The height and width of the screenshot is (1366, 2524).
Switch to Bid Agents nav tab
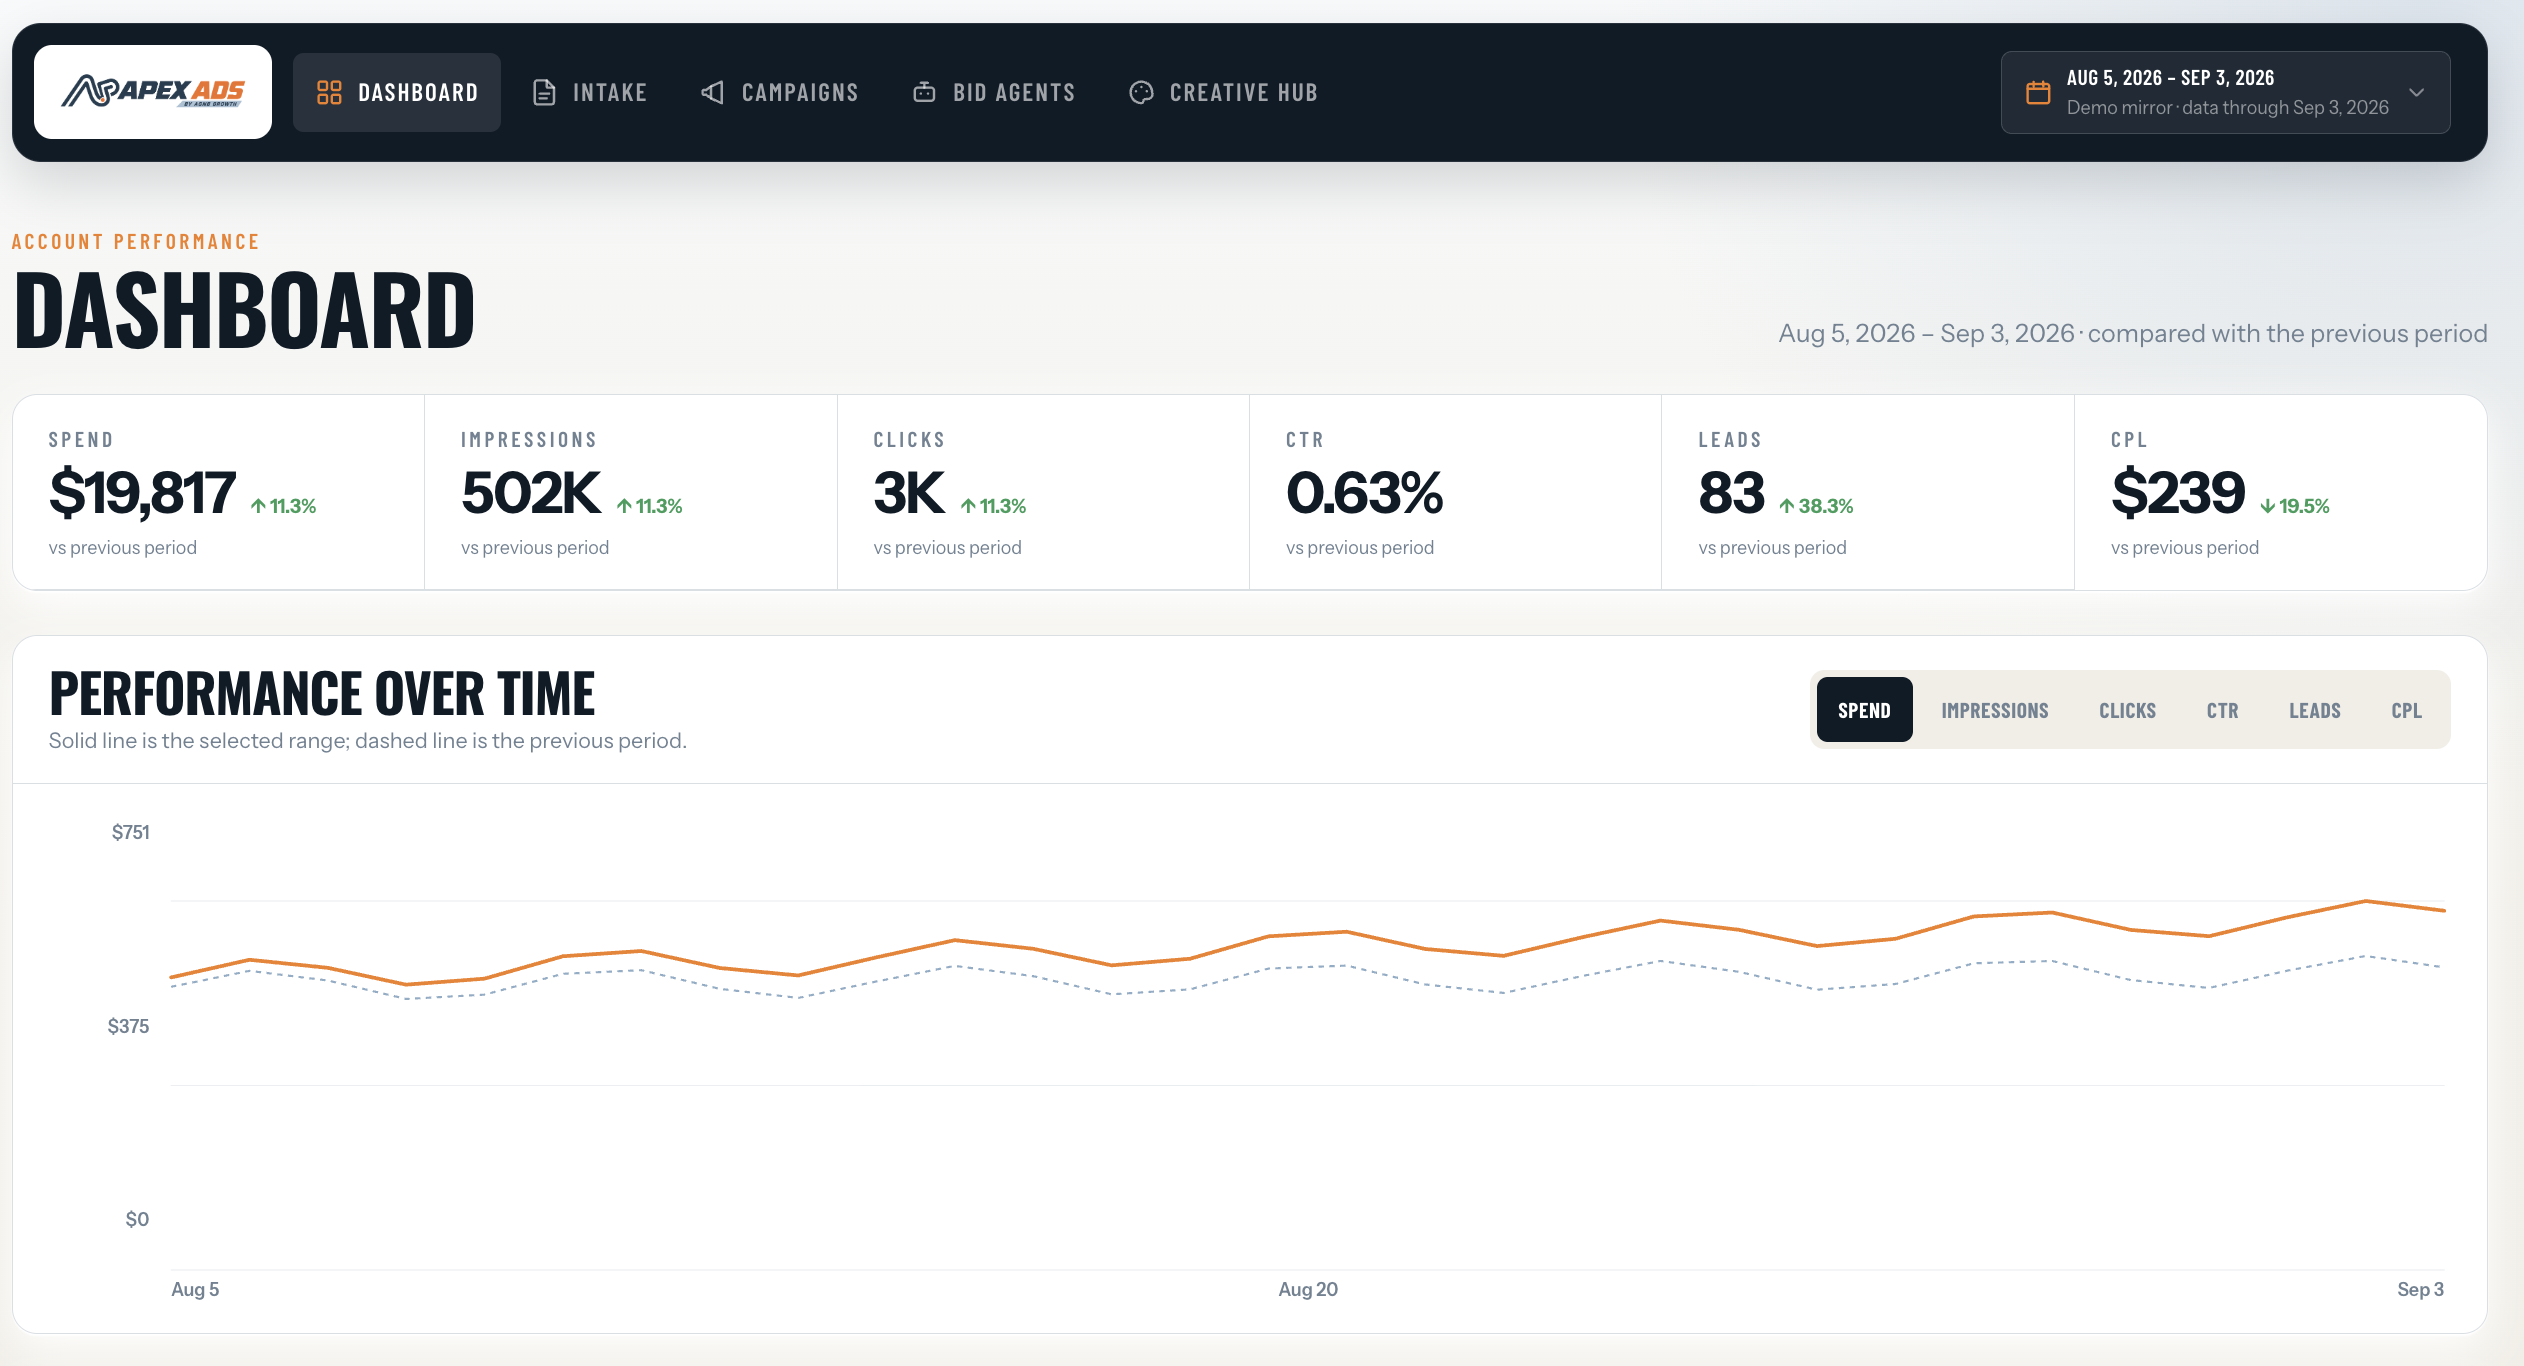[x=994, y=92]
